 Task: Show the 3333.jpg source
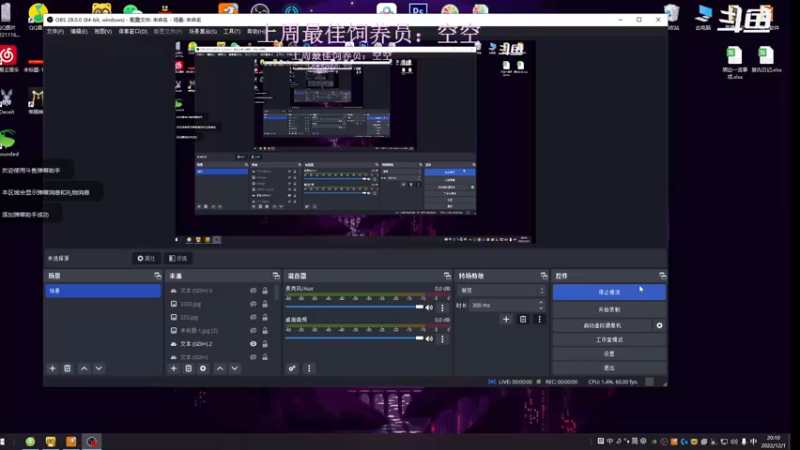click(x=253, y=304)
